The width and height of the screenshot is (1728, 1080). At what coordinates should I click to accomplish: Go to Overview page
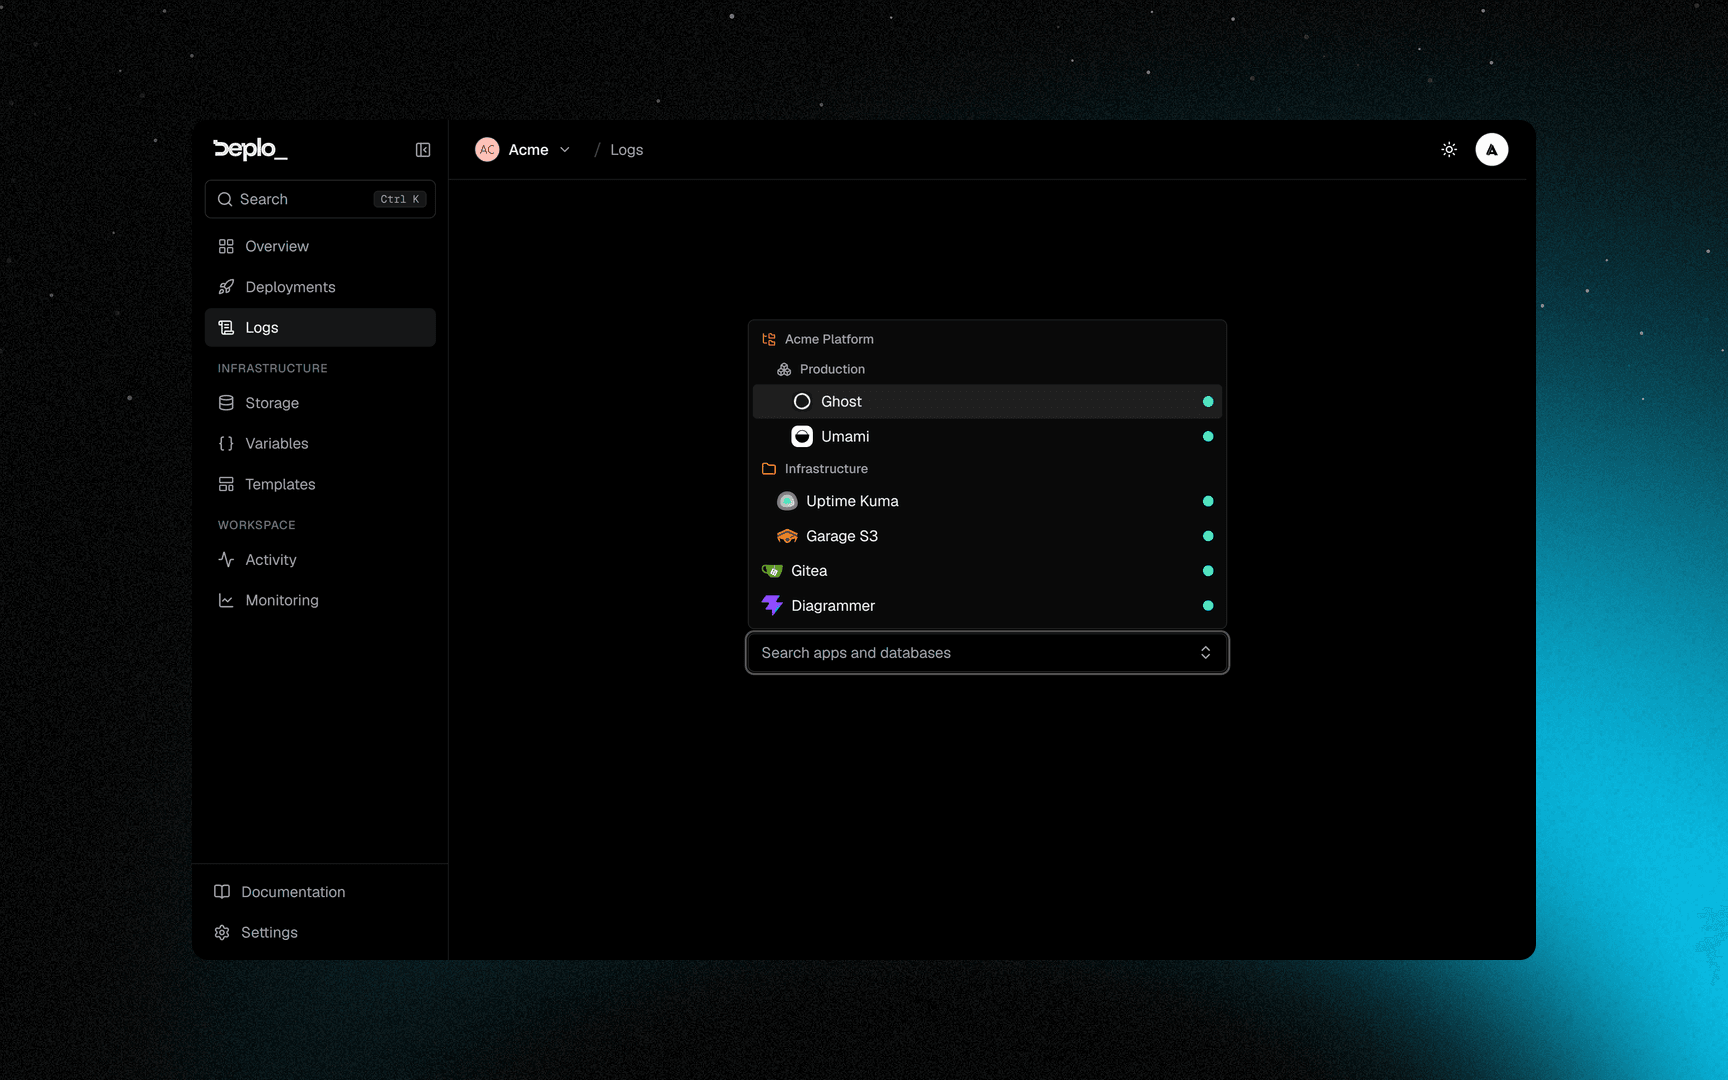[x=320, y=246]
